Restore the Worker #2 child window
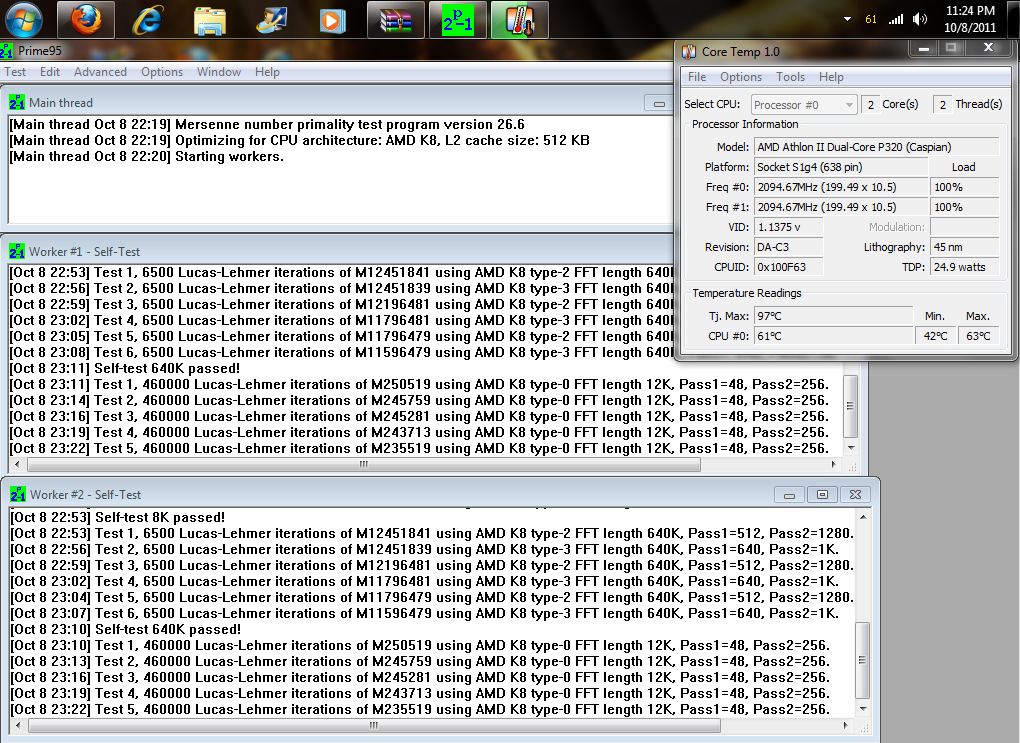 (822, 495)
